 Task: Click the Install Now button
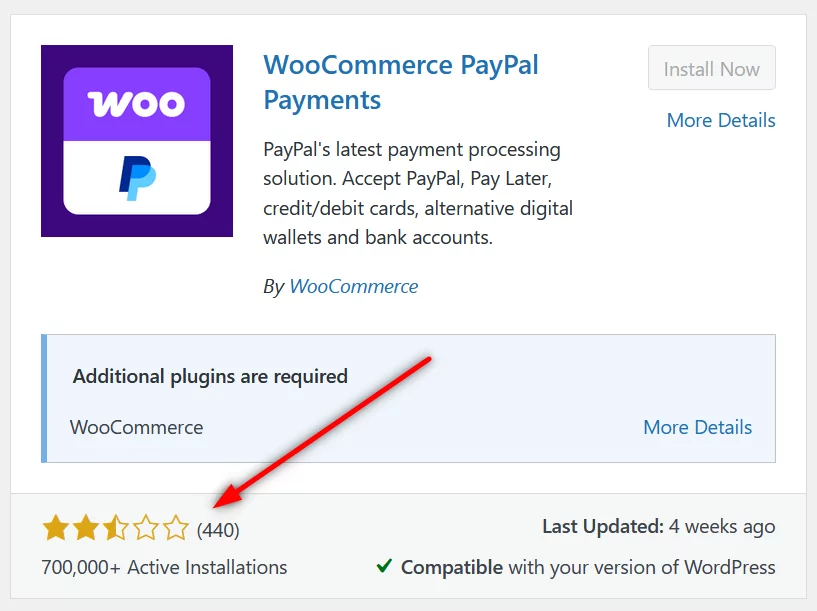pos(711,68)
